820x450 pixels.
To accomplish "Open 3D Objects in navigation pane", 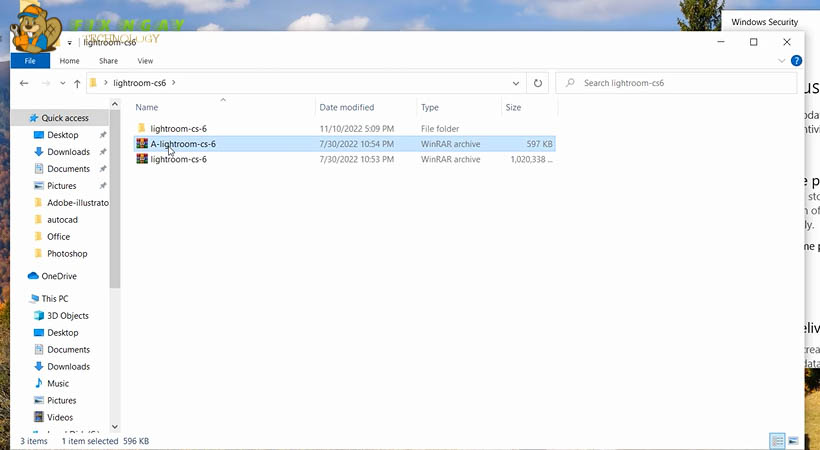I will [x=67, y=316].
